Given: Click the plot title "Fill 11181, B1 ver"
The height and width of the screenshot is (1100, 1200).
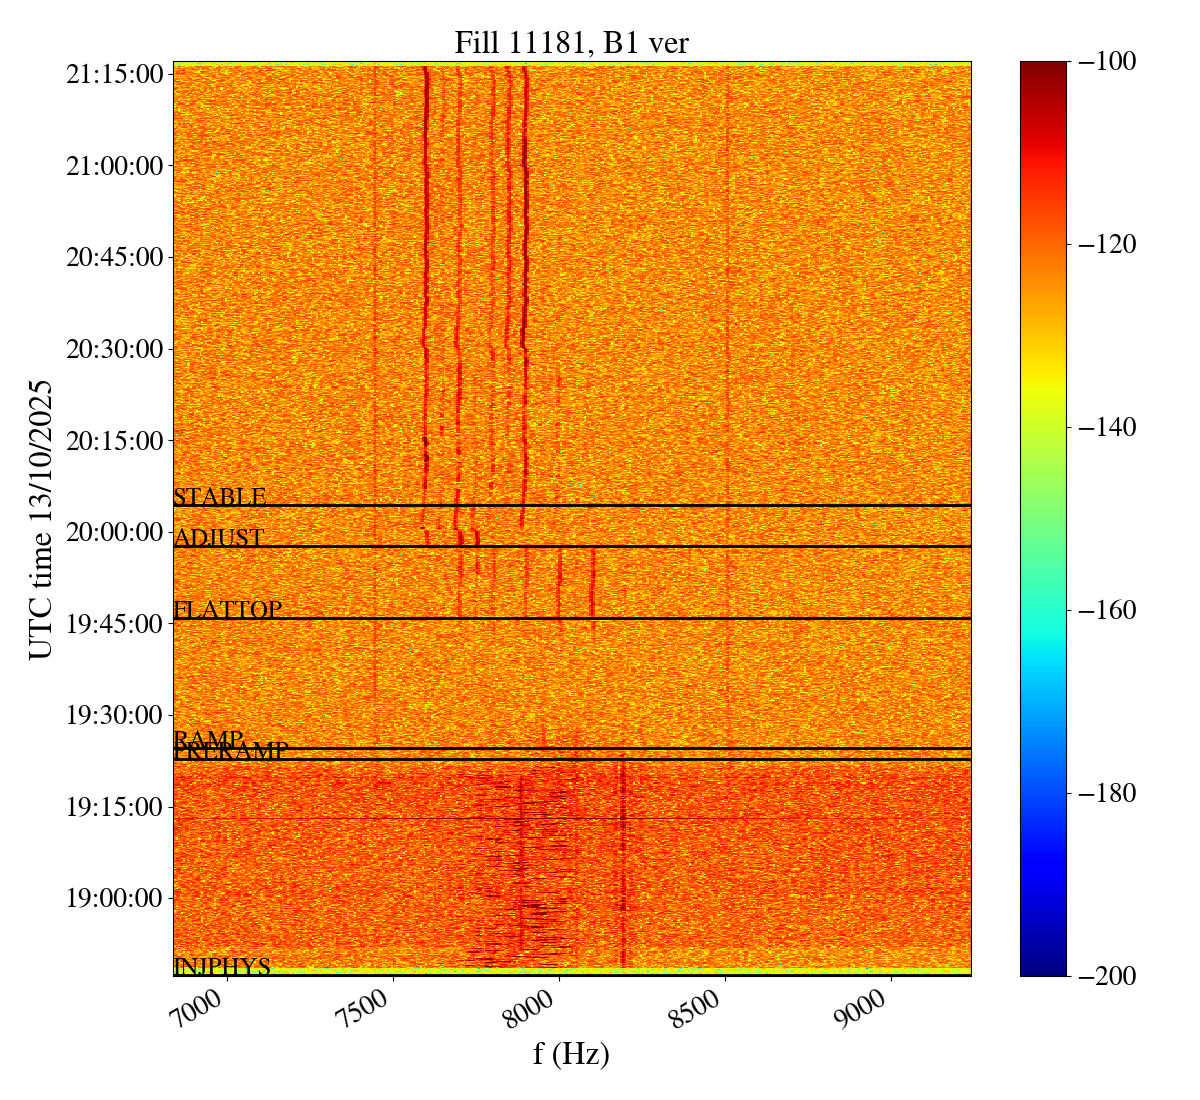Looking at the screenshot, I should (571, 43).
